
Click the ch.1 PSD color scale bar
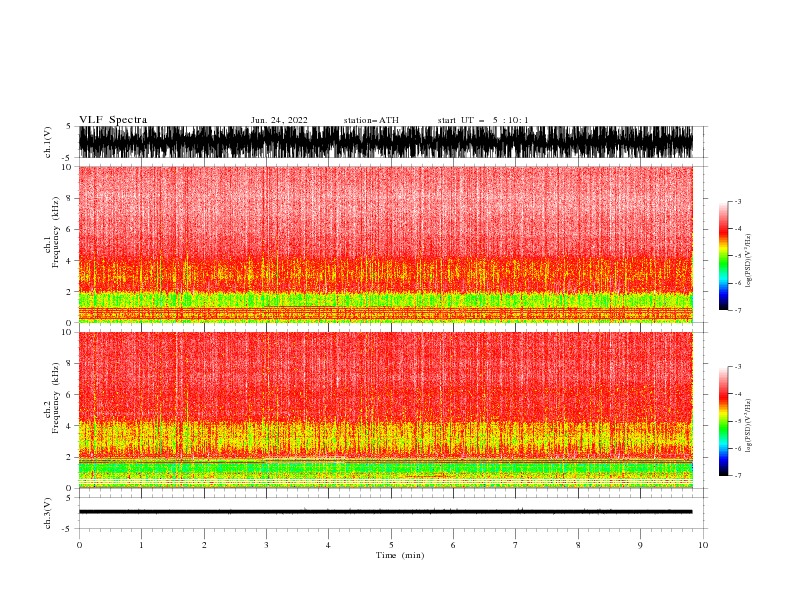tap(723, 256)
